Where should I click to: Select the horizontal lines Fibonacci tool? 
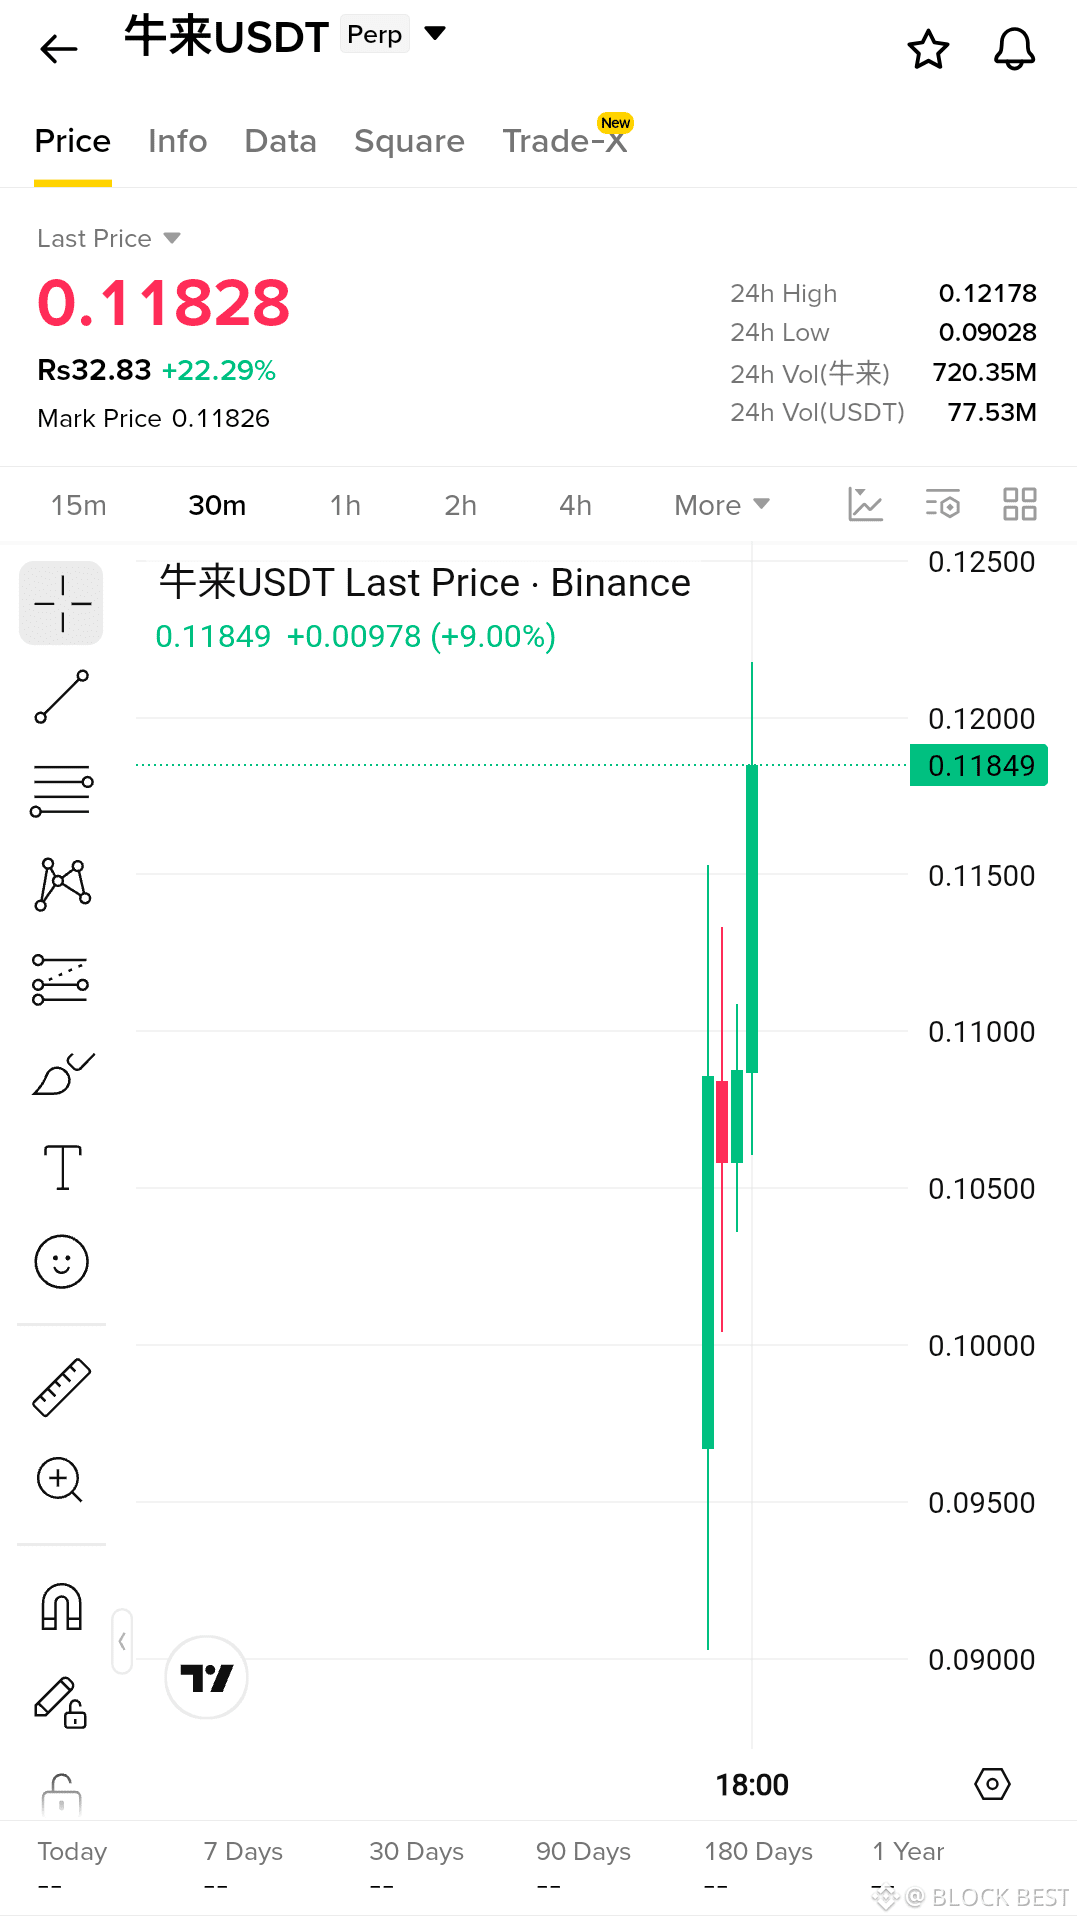61,790
